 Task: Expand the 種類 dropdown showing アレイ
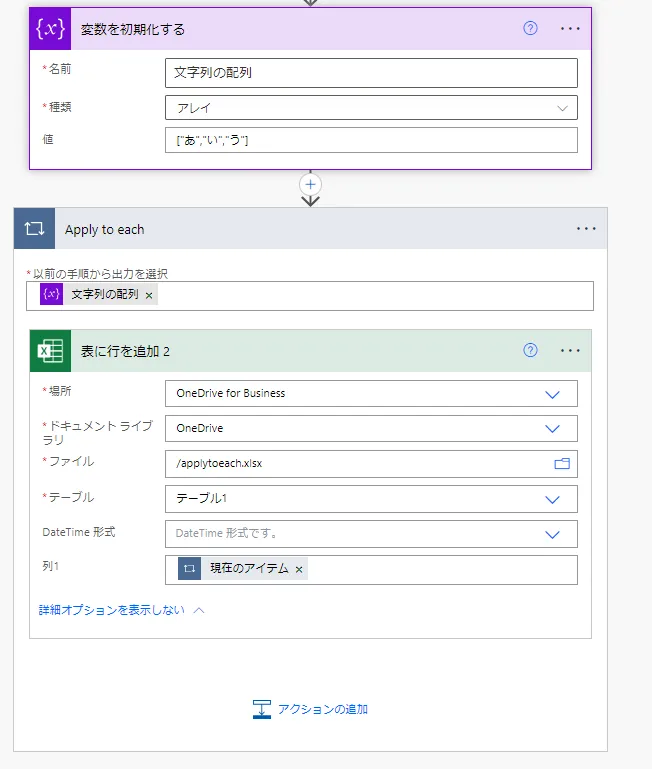click(561, 108)
